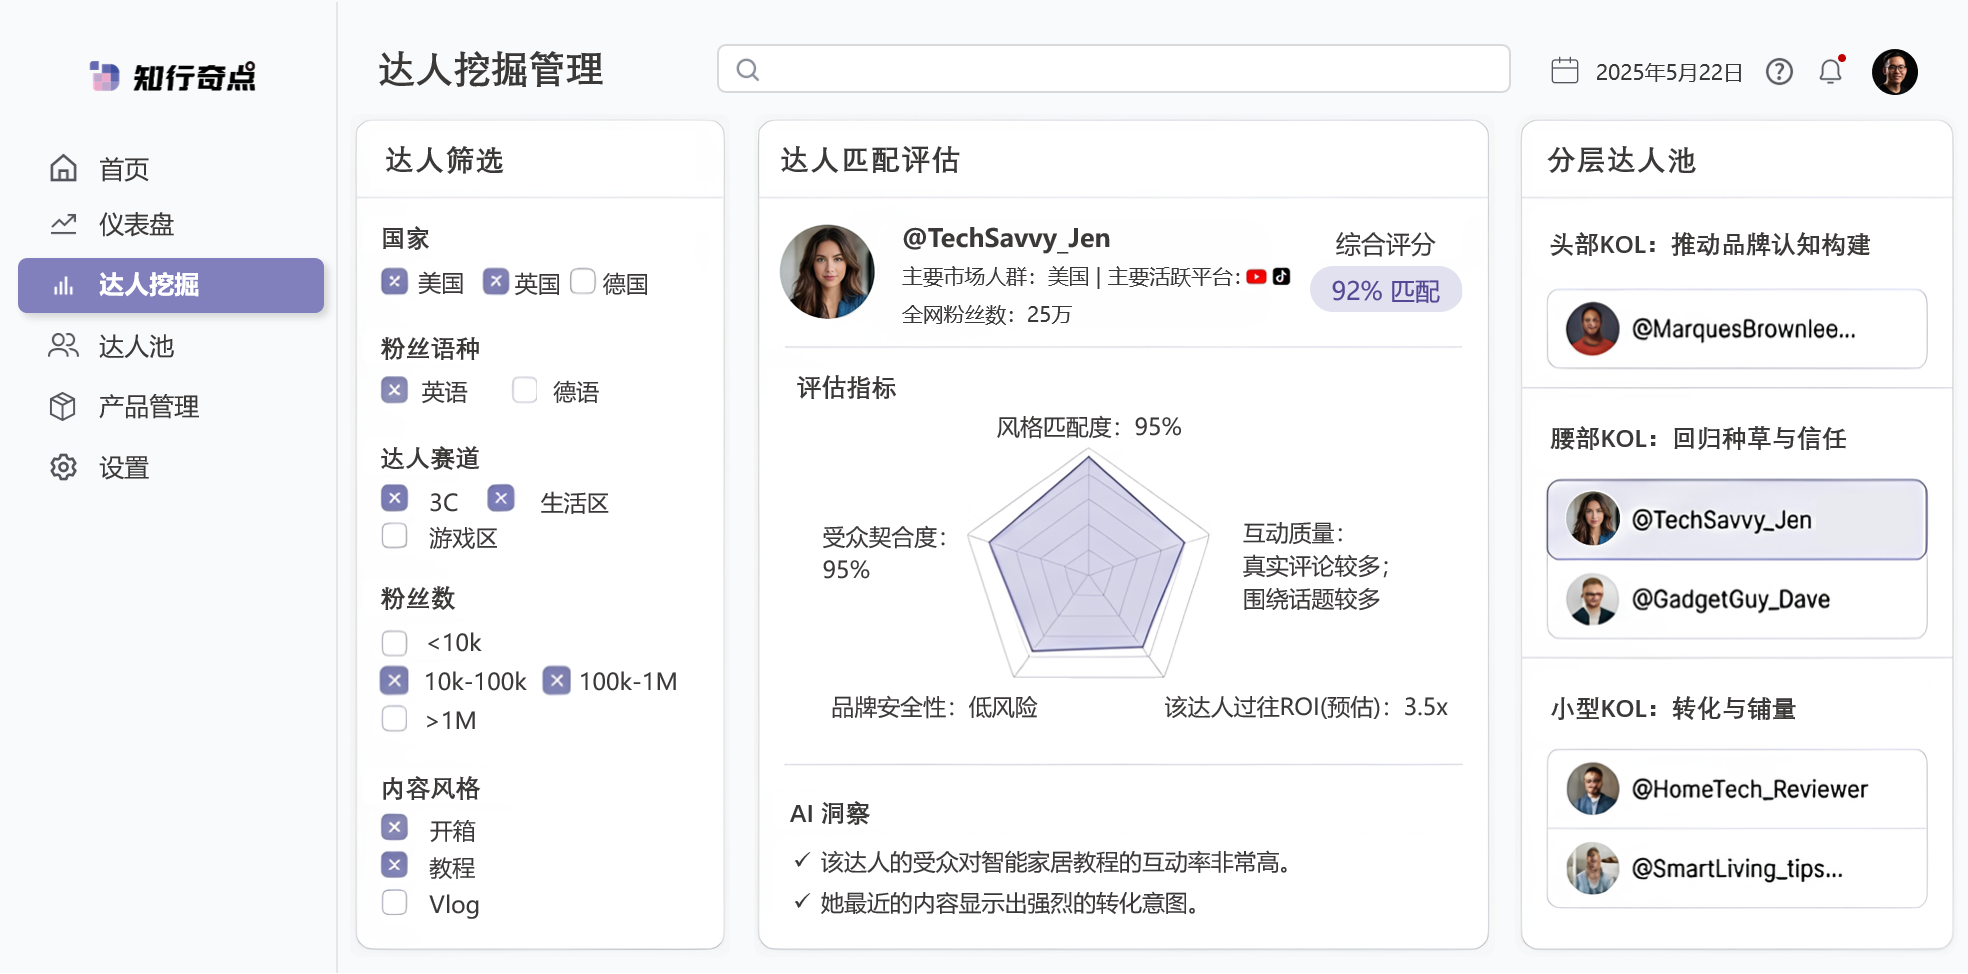
Task: Open user profile avatar
Action: 1894,72
